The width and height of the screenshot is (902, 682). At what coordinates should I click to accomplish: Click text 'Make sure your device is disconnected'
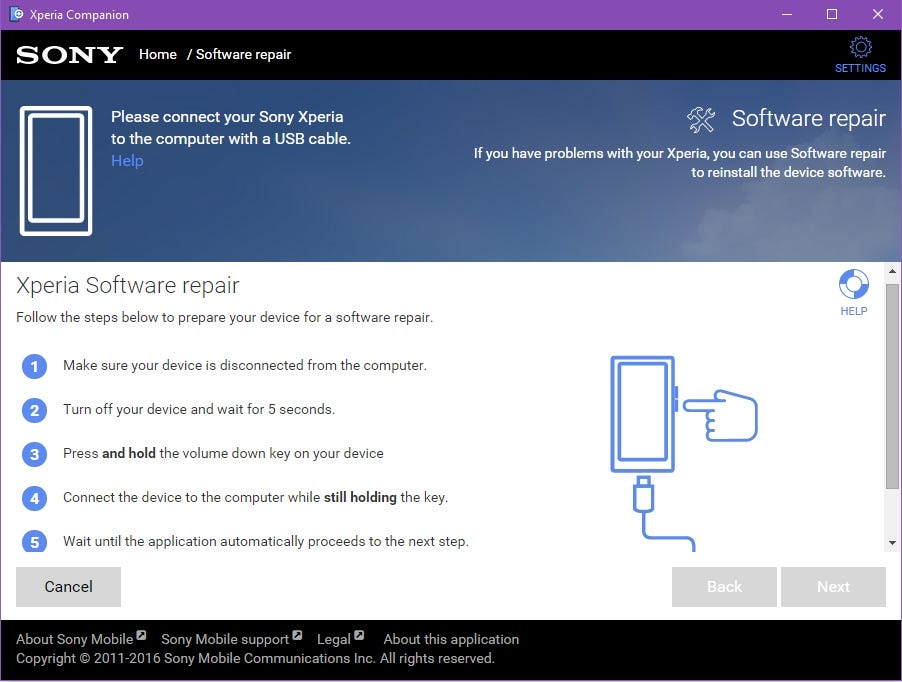coord(245,366)
